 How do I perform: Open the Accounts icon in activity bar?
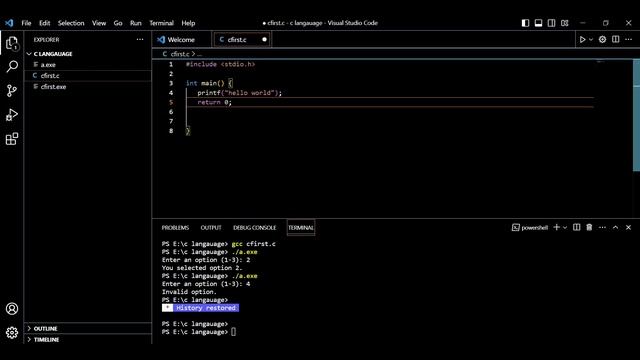click(12, 309)
